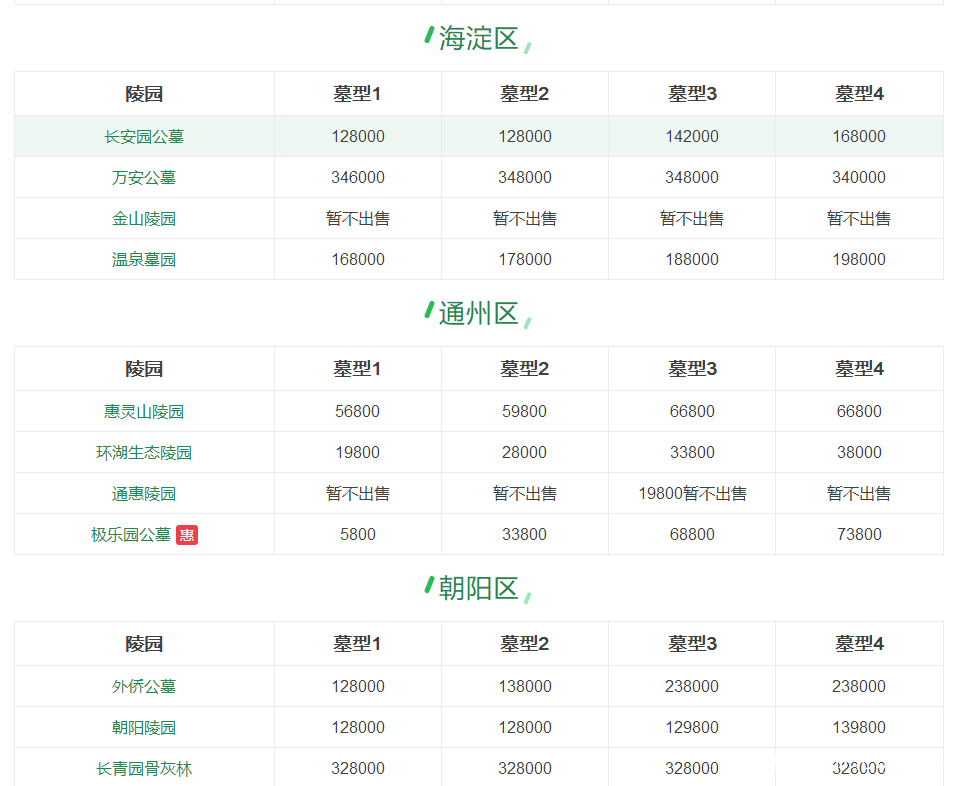Select 环湖生态陵园 墓型1 price 19800

pyautogui.click(x=358, y=452)
